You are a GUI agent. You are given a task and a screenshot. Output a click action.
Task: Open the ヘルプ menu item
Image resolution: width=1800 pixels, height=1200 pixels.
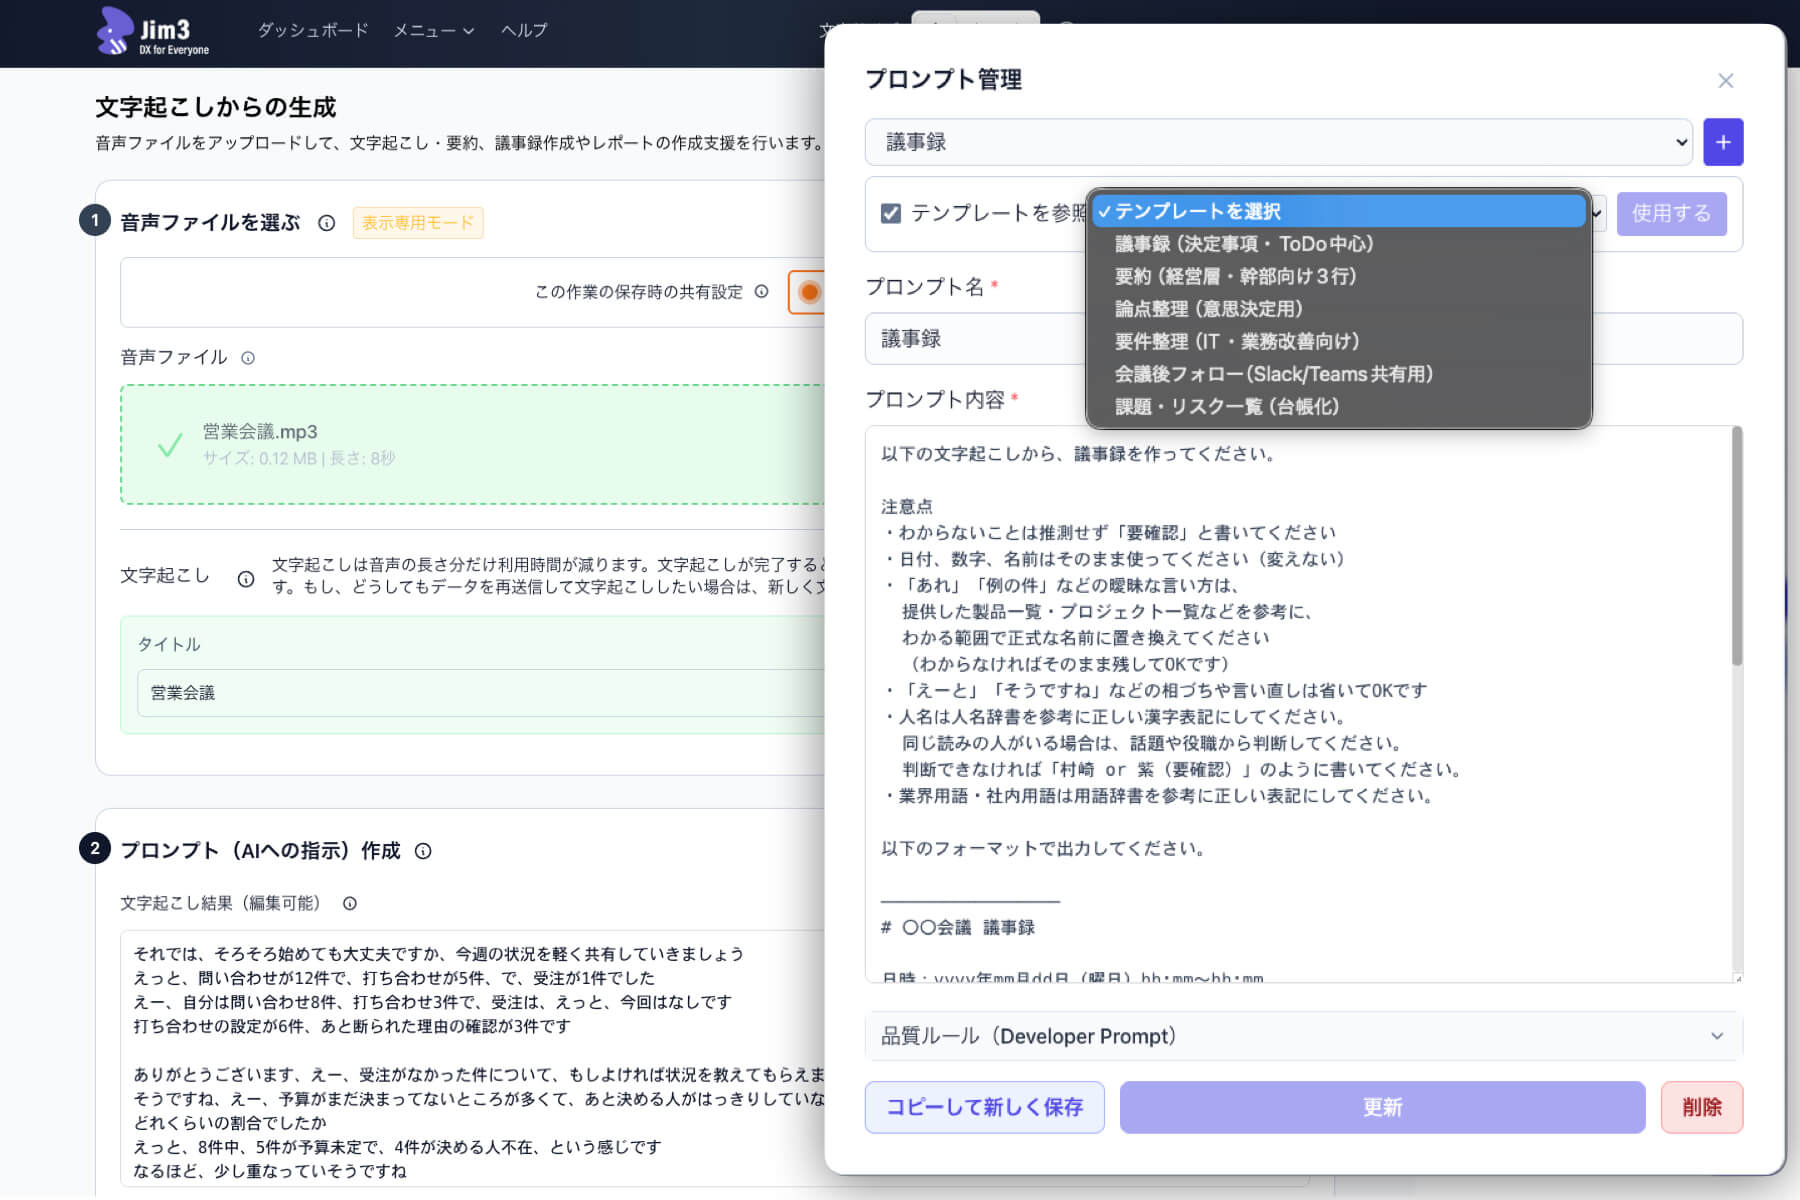tap(524, 30)
